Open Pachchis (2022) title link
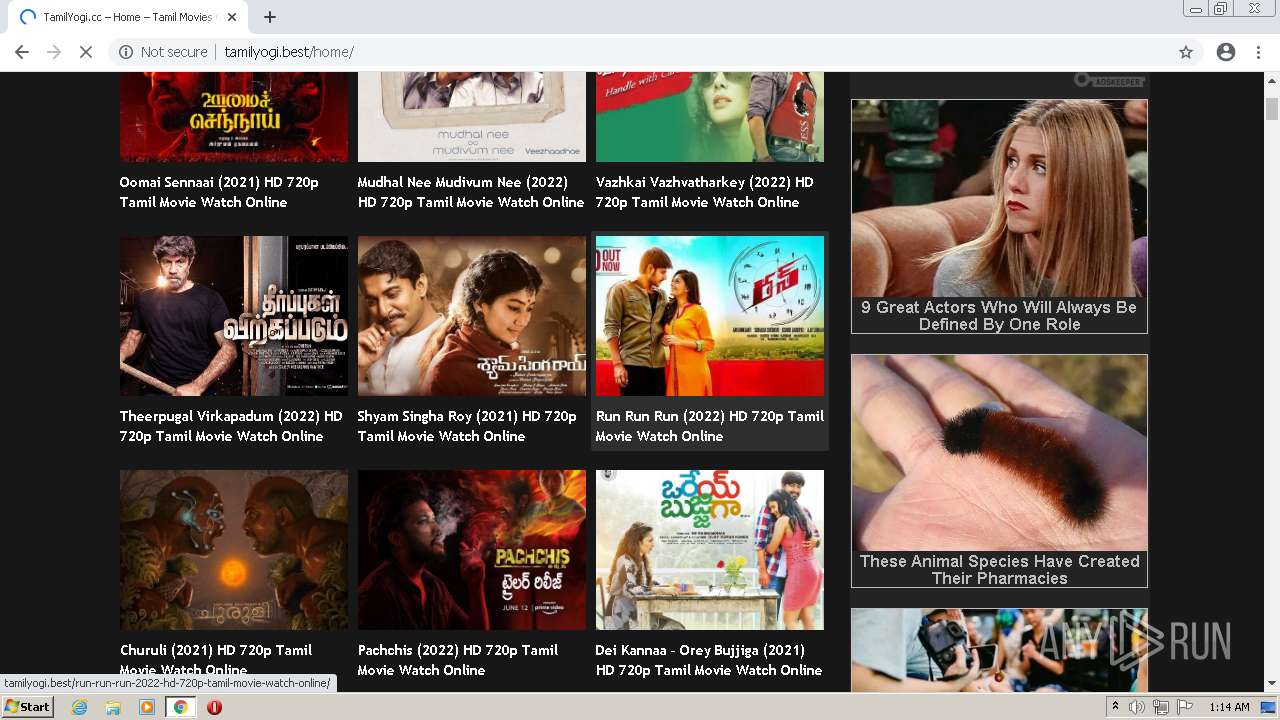This screenshot has width=1280, height=720. pos(458,660)
